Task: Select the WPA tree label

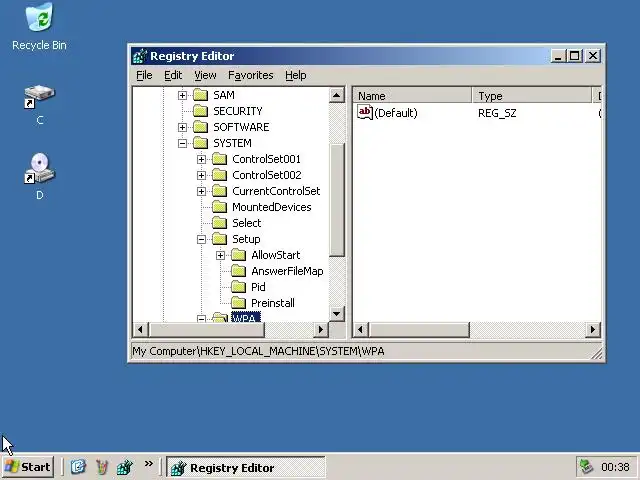Action: tap(245, 317)
